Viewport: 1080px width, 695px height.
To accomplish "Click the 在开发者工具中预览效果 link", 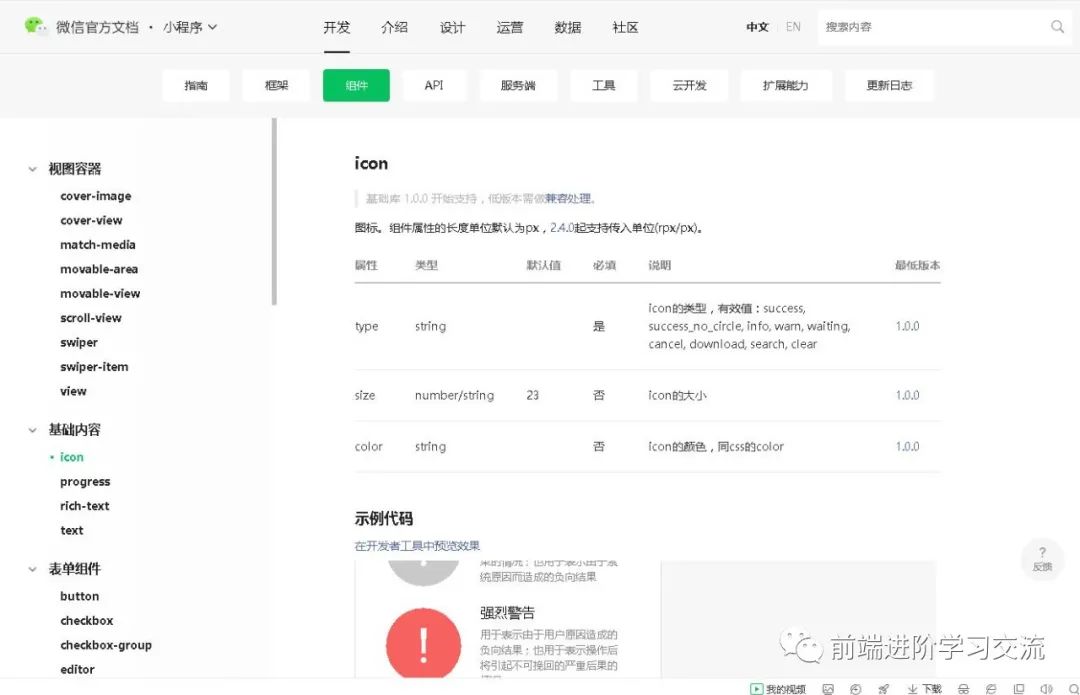I will pos(417,546).
